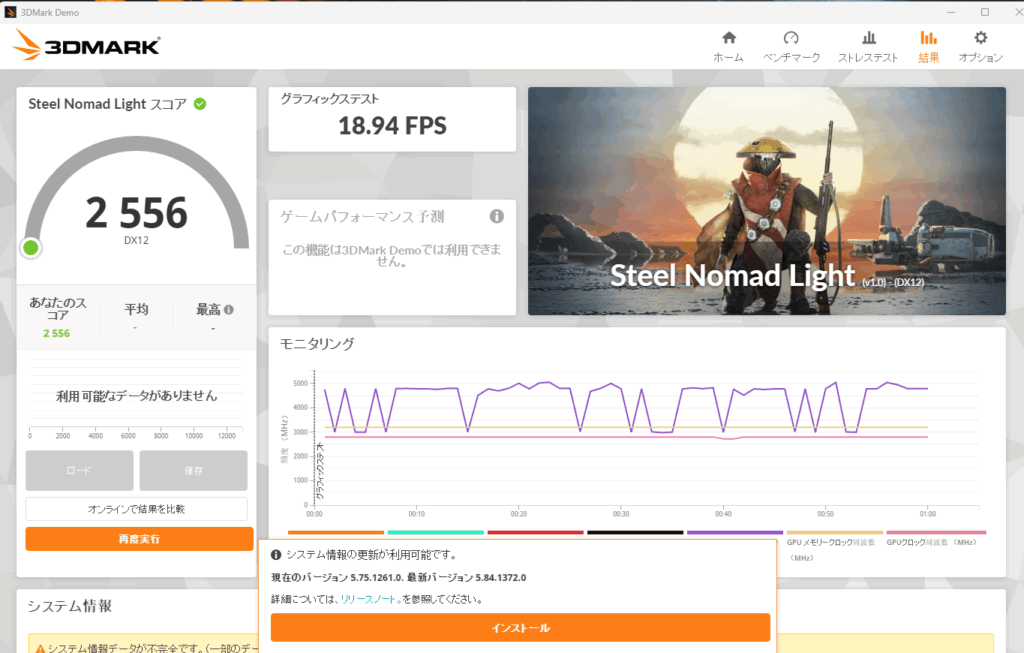1024x653 pixels.
Task: Toggle the orange legend series bar
Action: tap(336, 532)
